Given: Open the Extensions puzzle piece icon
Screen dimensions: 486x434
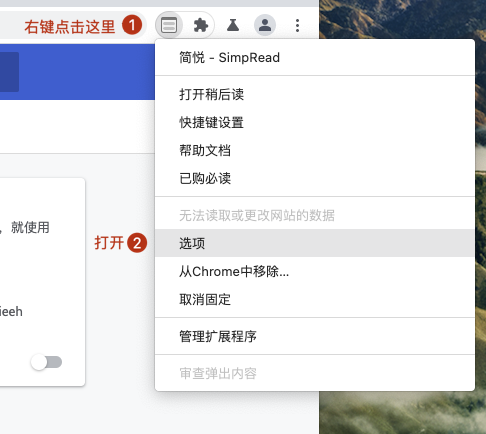Looking at the screenshot, I should point(201,25).
